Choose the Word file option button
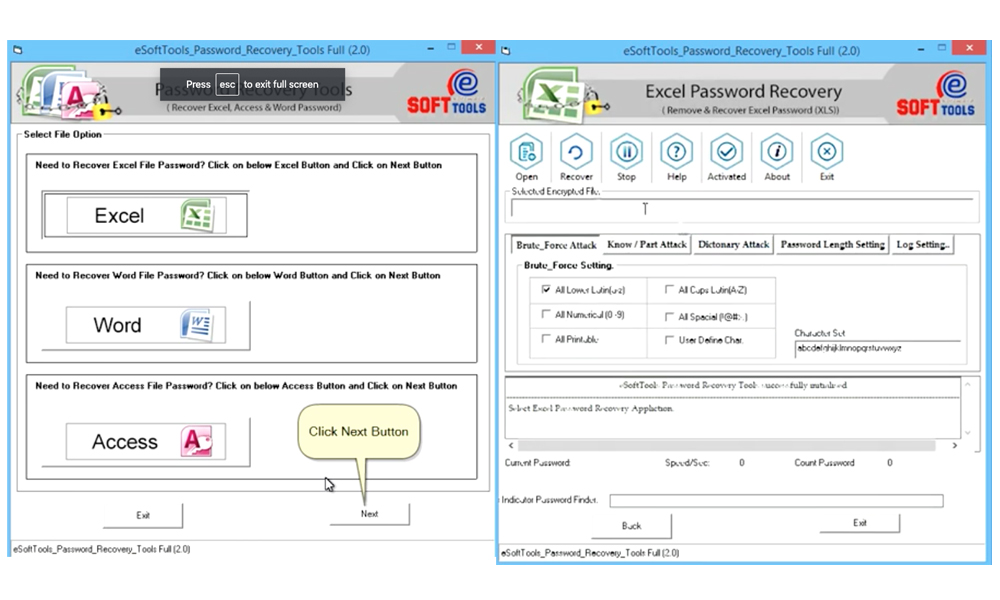 coord(145,325)
